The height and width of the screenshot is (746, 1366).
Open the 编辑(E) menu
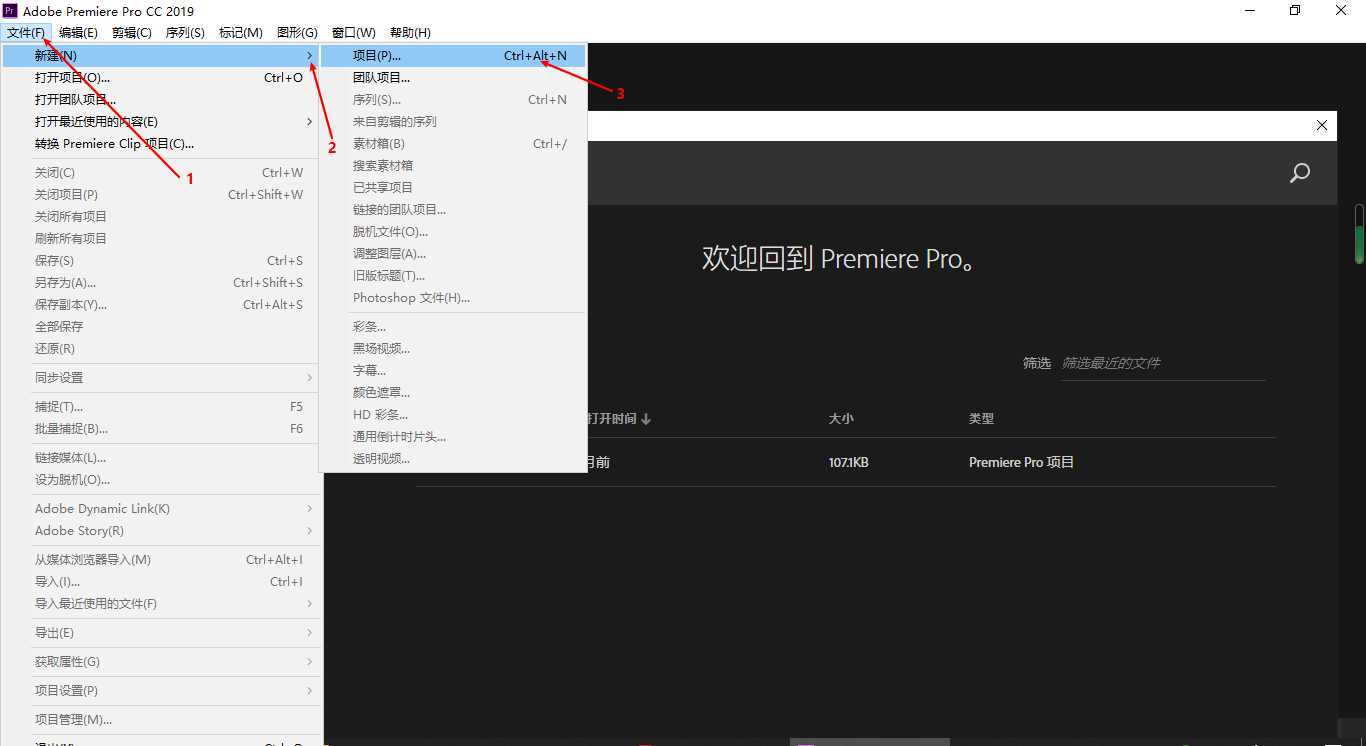(x=78, y=32)
